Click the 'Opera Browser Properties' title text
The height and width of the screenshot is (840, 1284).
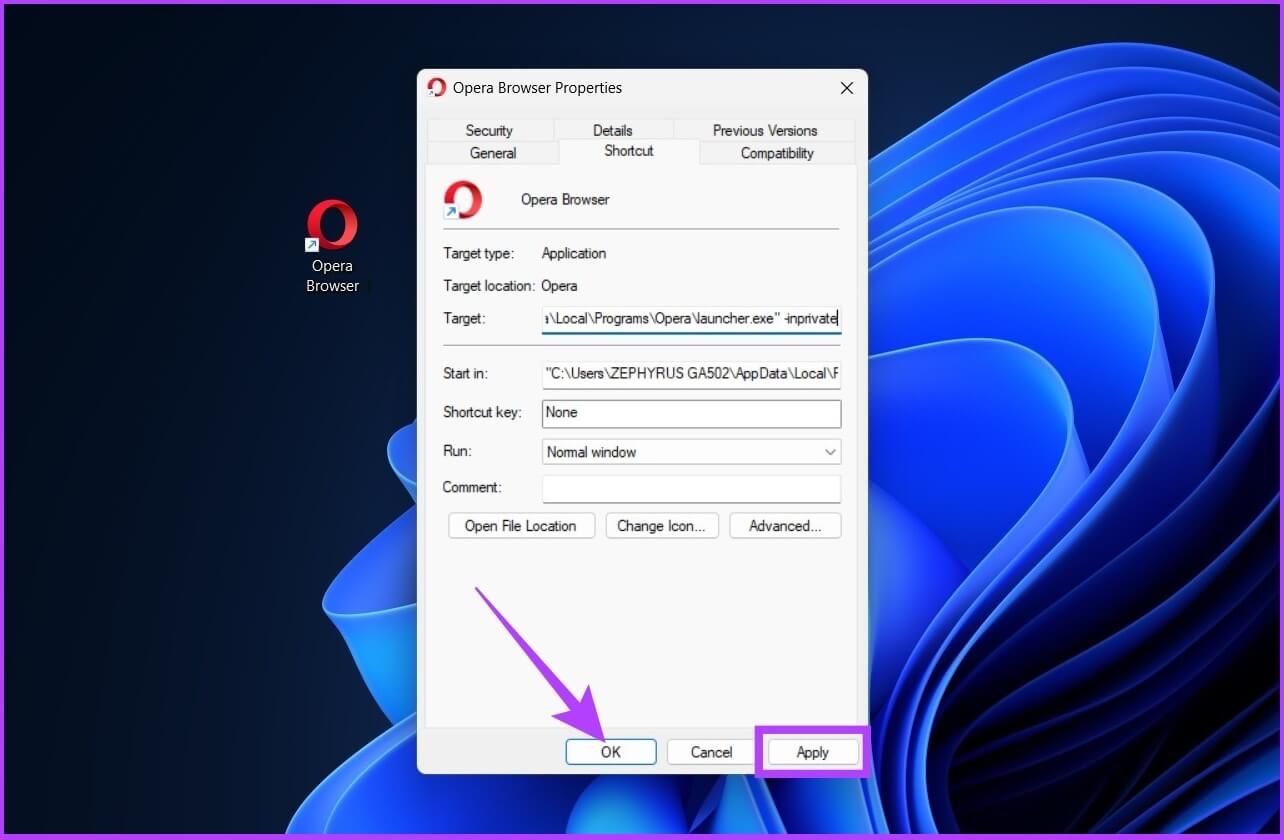[x=537, y=88]
